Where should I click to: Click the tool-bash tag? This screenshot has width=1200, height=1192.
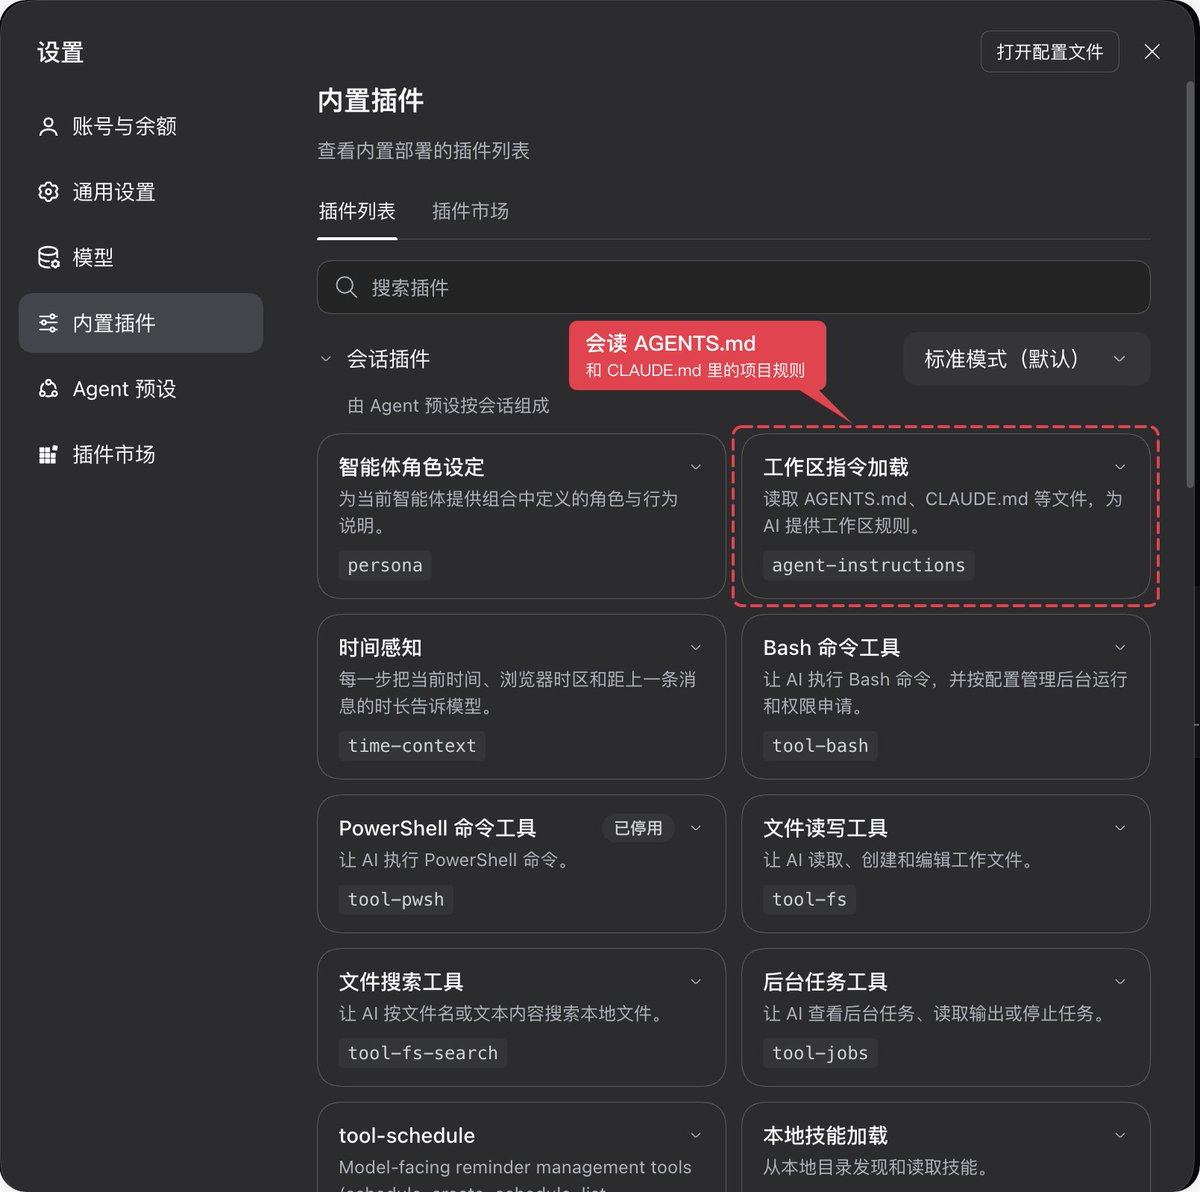[x=820, y=746]
